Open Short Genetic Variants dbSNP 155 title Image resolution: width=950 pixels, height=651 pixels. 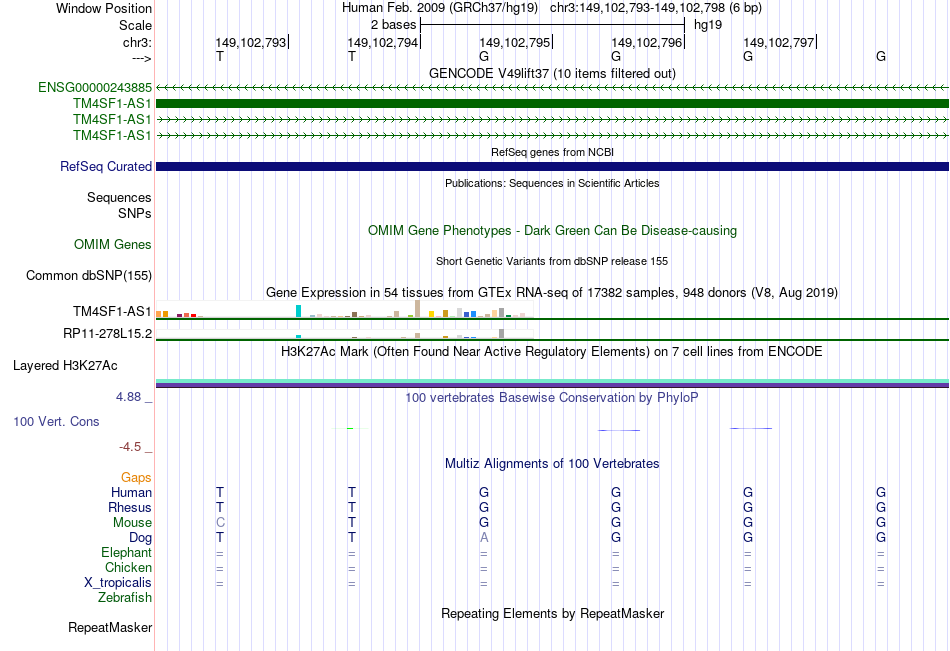[x=552, y=261]
